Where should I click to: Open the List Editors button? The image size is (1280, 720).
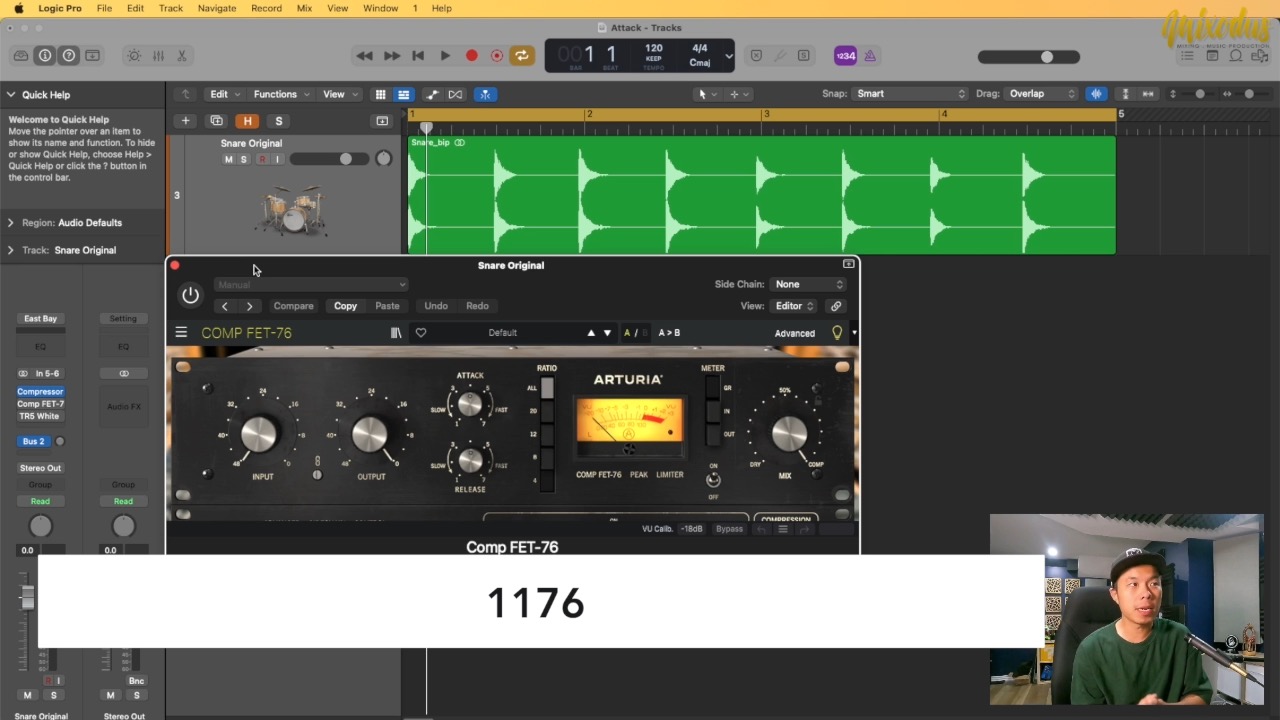(x=1188, y=56)
